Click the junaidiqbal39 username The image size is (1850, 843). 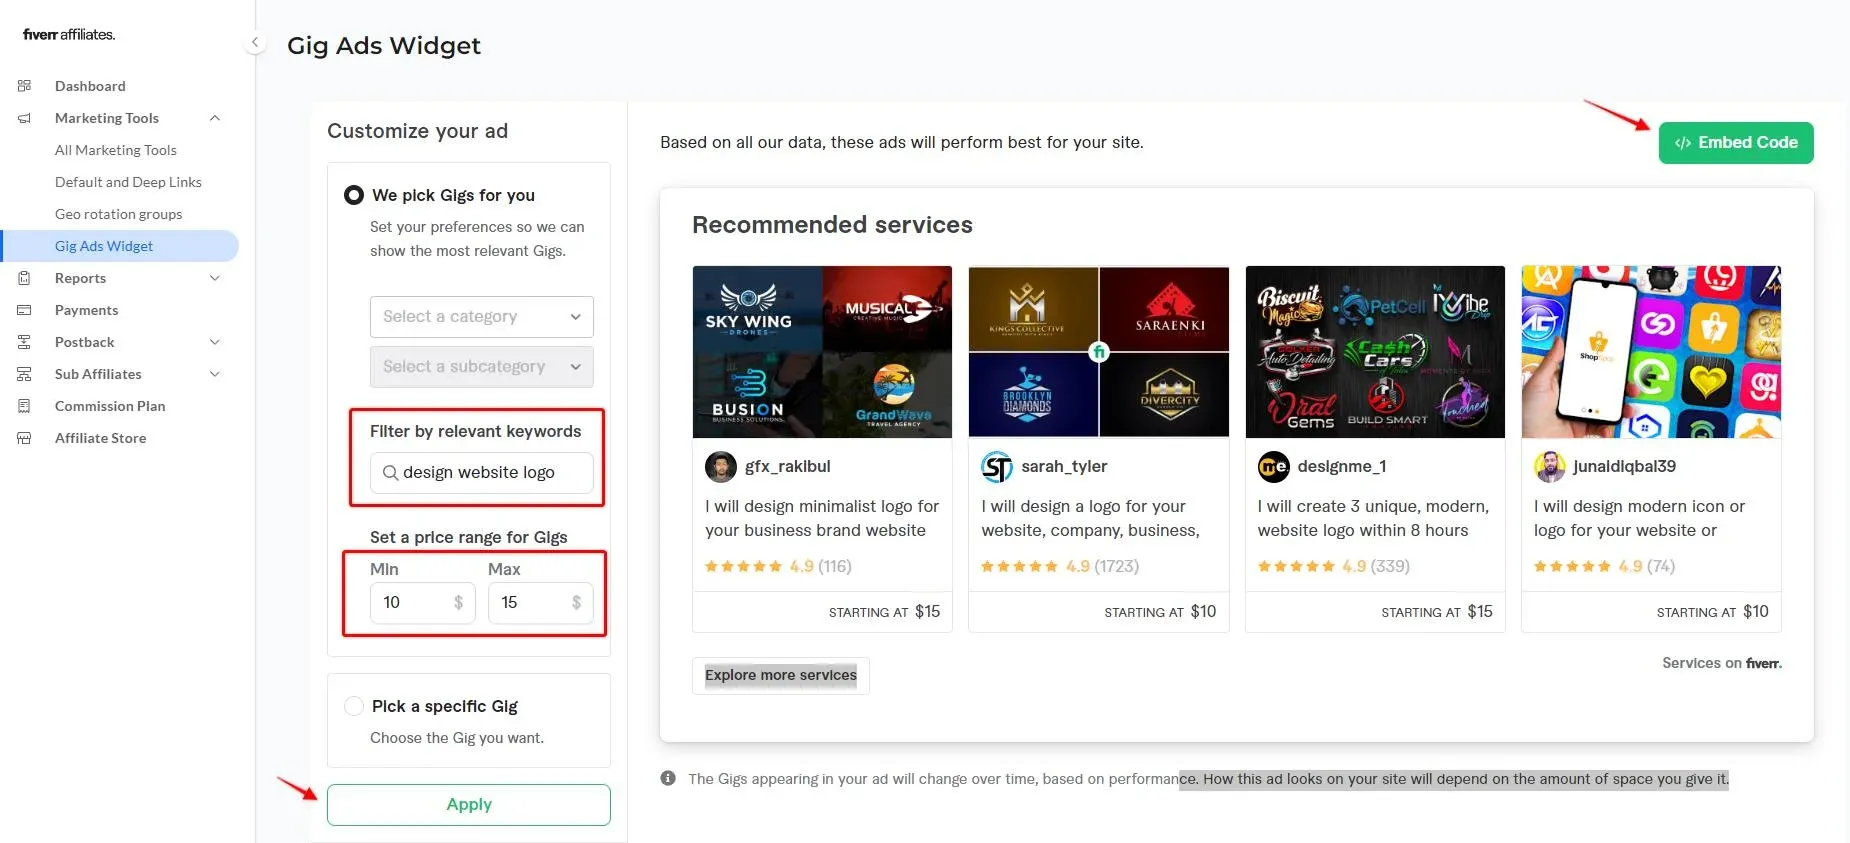(1625, 466)
